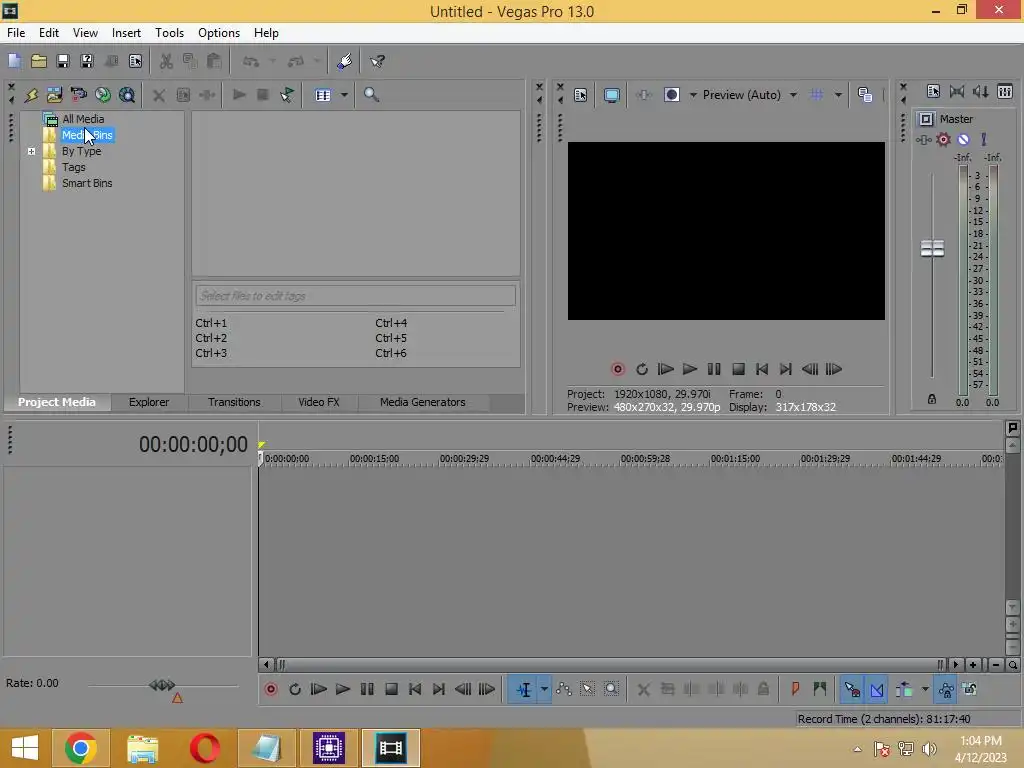Click the Paste clipboard icon

click(x=214, y=61)
